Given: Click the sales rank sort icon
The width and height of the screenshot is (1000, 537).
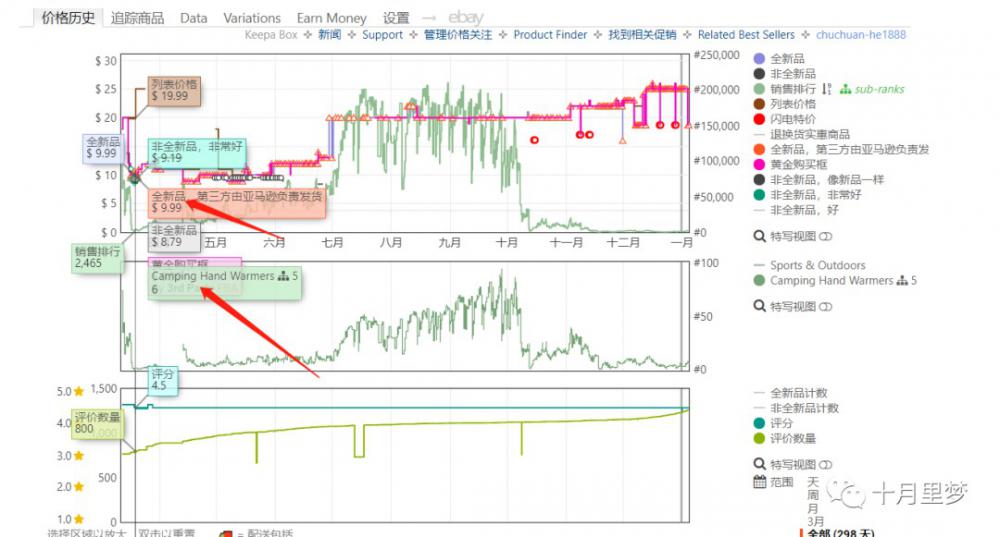Looking at the screenshot, I should click(x=827, y=89).
